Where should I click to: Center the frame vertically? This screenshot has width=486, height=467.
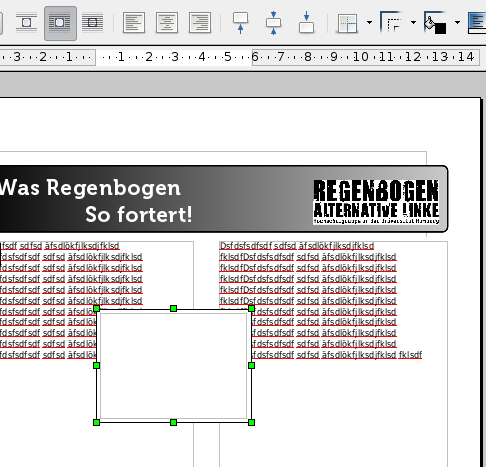273,23
